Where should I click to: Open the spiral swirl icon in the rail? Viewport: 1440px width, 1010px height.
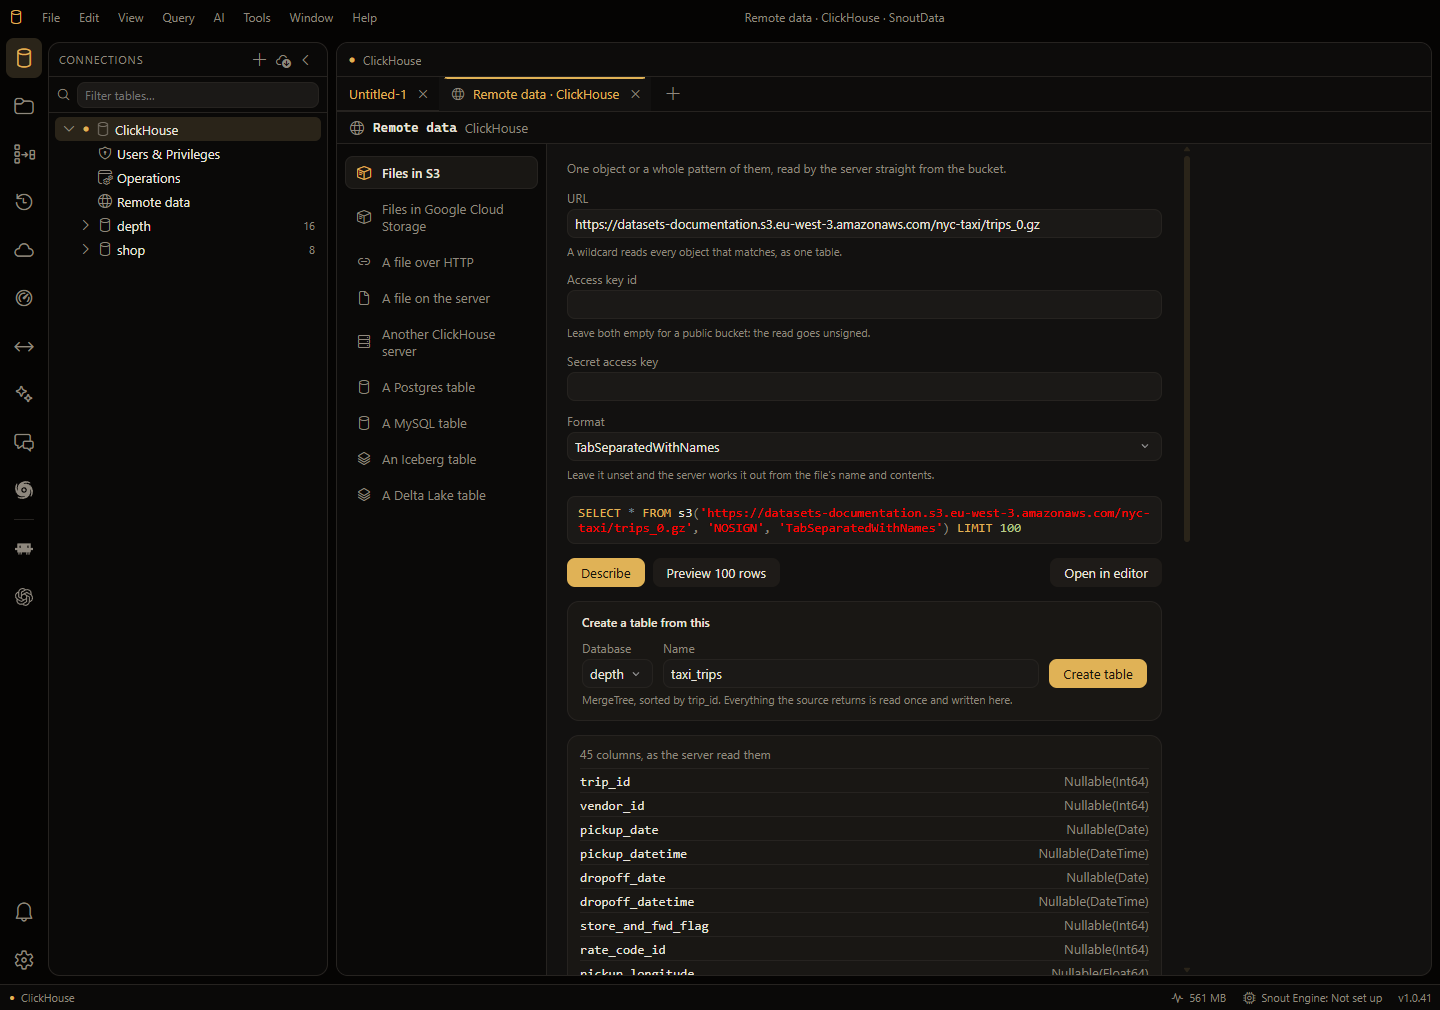[24, 490]
